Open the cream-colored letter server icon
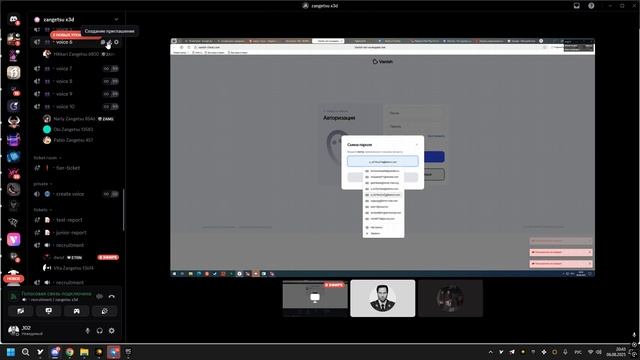Viewport: 640px width, 360px height. pyautogui.click(x=13, y=72)
